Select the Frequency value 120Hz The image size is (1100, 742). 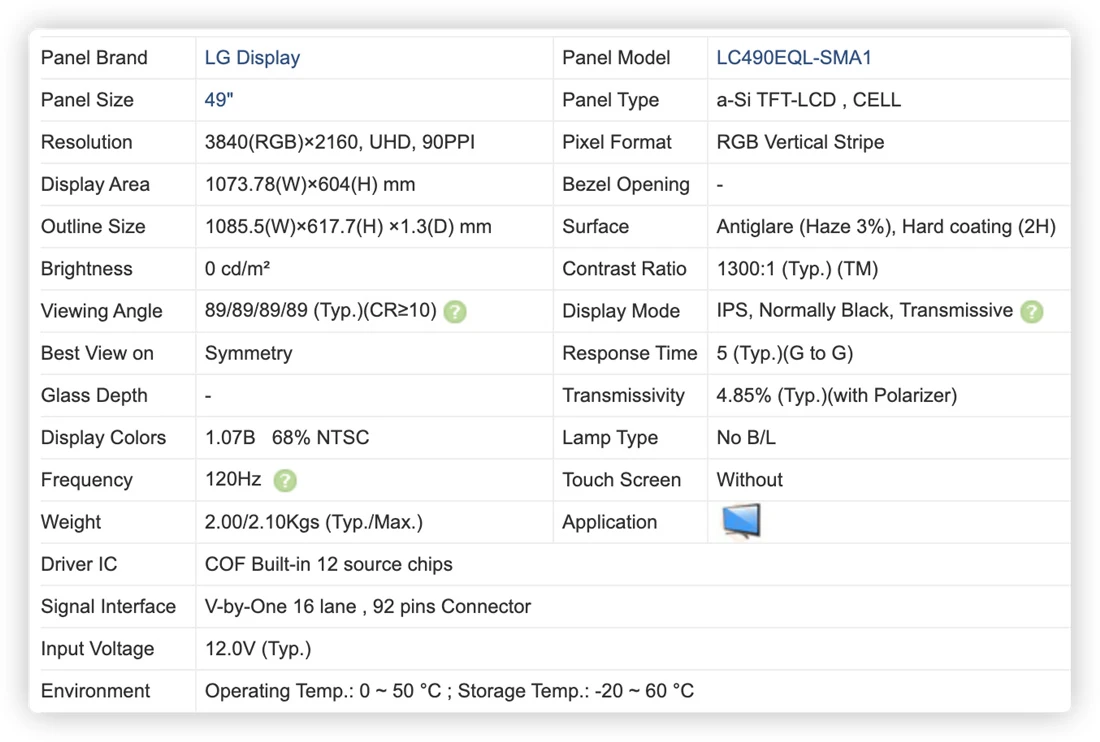[233, 480]
